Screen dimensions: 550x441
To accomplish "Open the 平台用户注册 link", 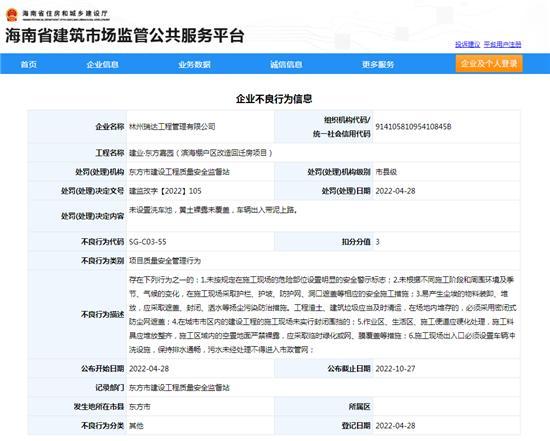I will coord(502,44).
